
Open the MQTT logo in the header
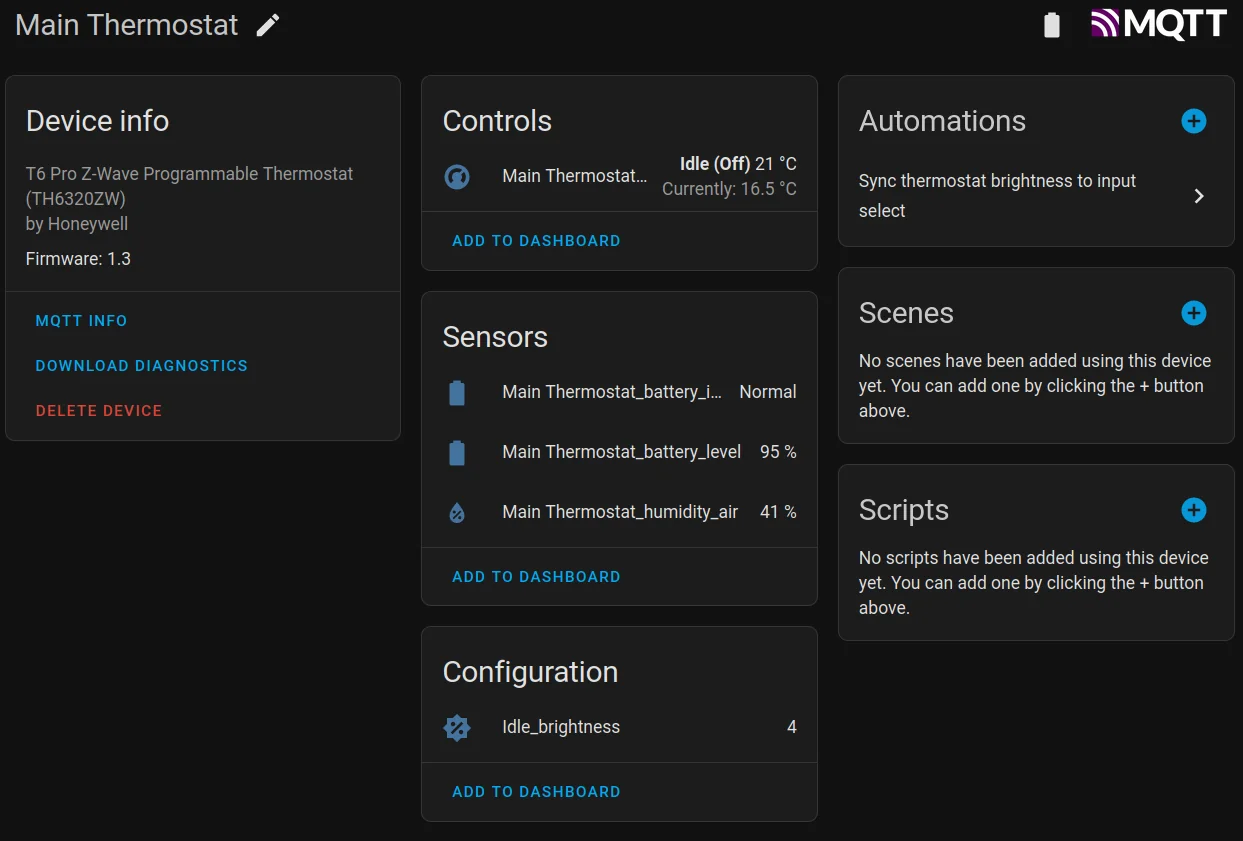pos(1158,23)
